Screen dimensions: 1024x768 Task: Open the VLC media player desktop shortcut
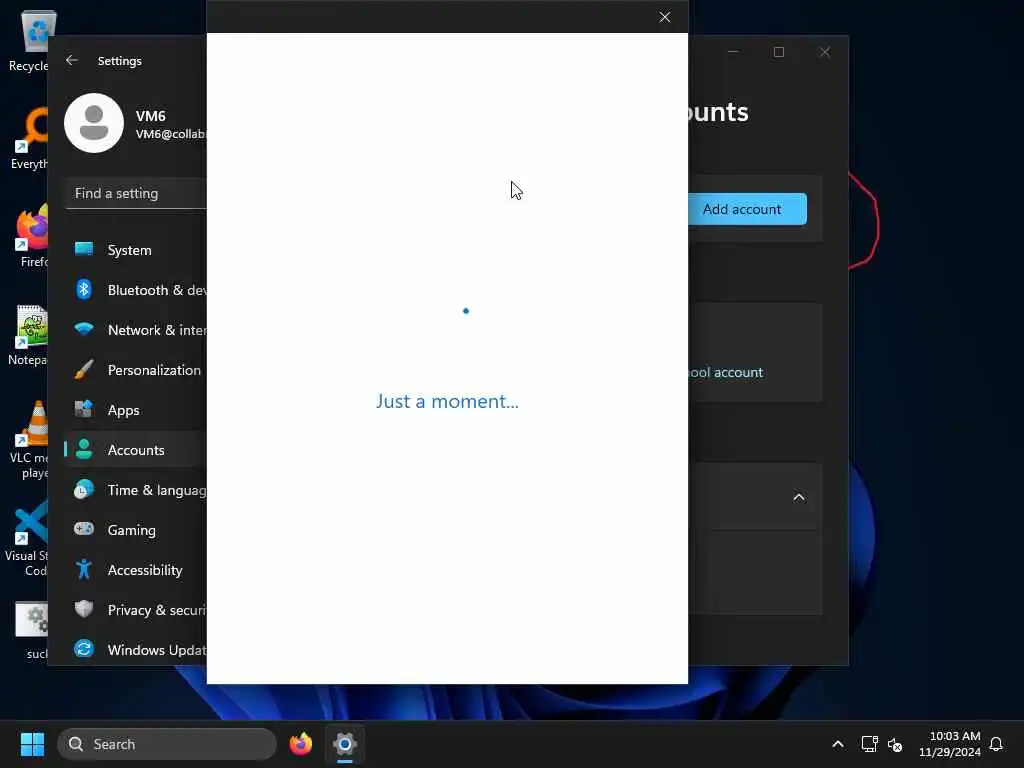(29, 440)
